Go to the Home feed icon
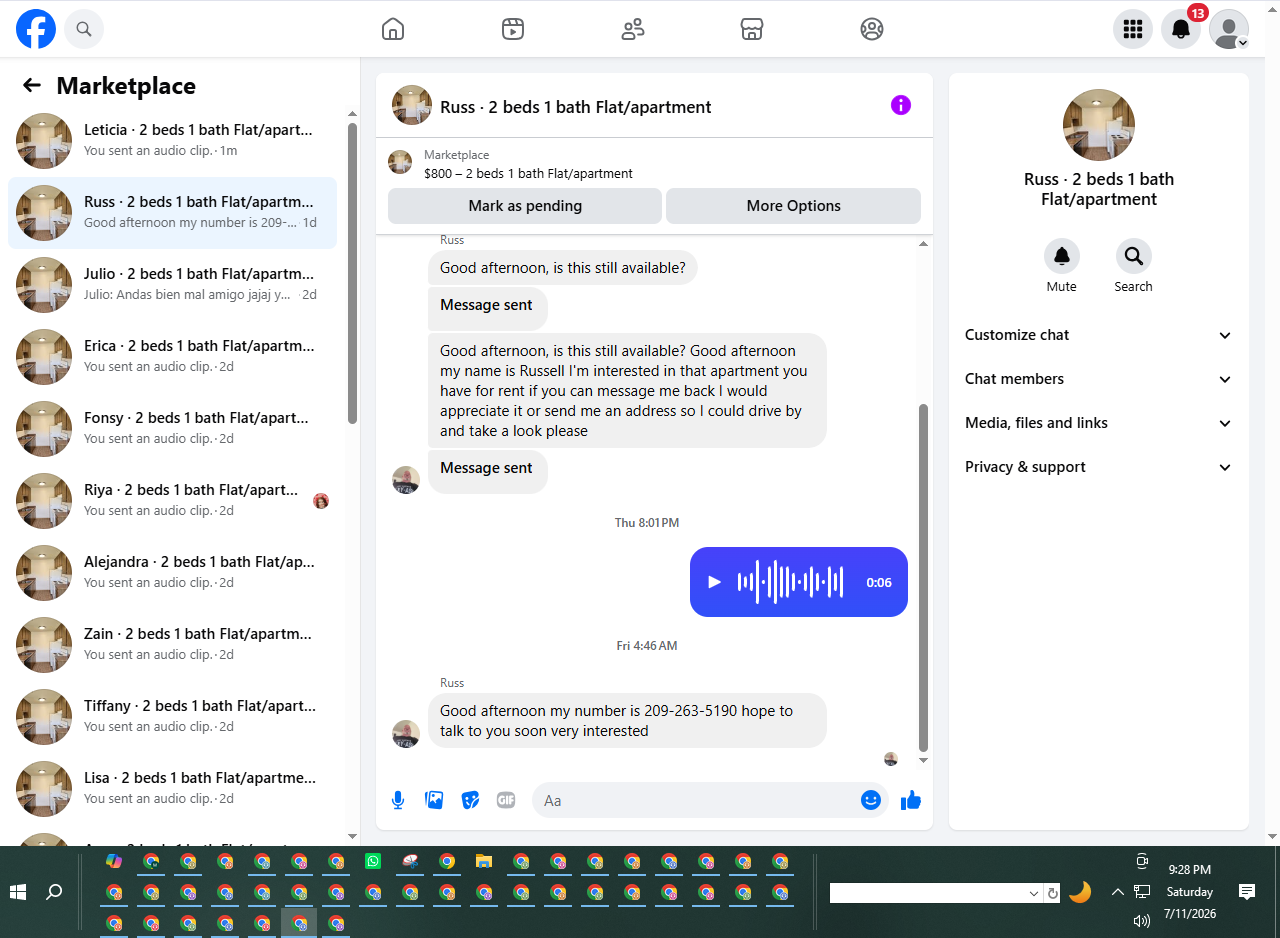The image size is (1280, 938). coord(393,29)
